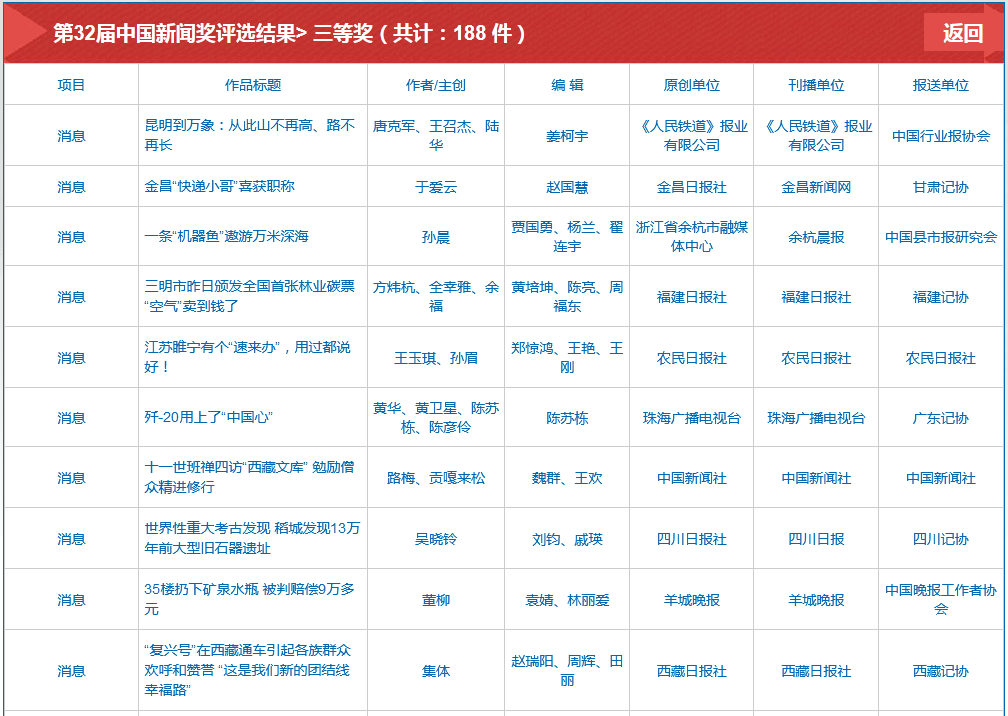This screenshot has height=716, width=1008.
Task: Open the article 昆明到万象：从此山不再高
Action: (250, 135)
